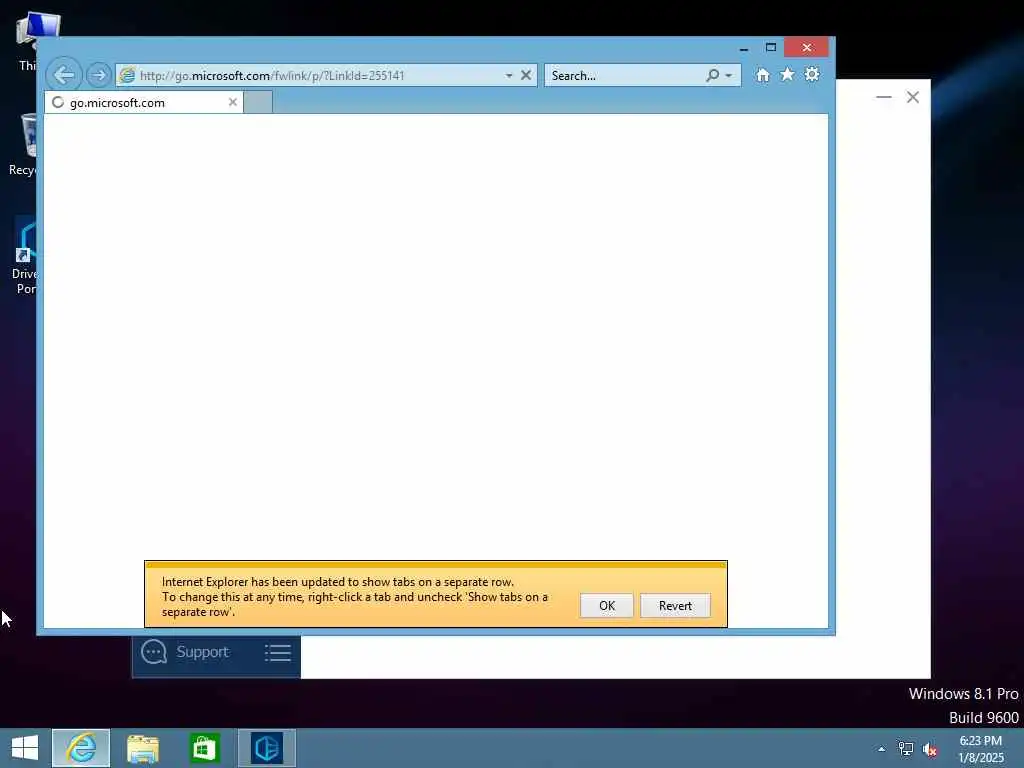Minimize the Internet Explorer window

pyautogui.click(x=744, y=48)
